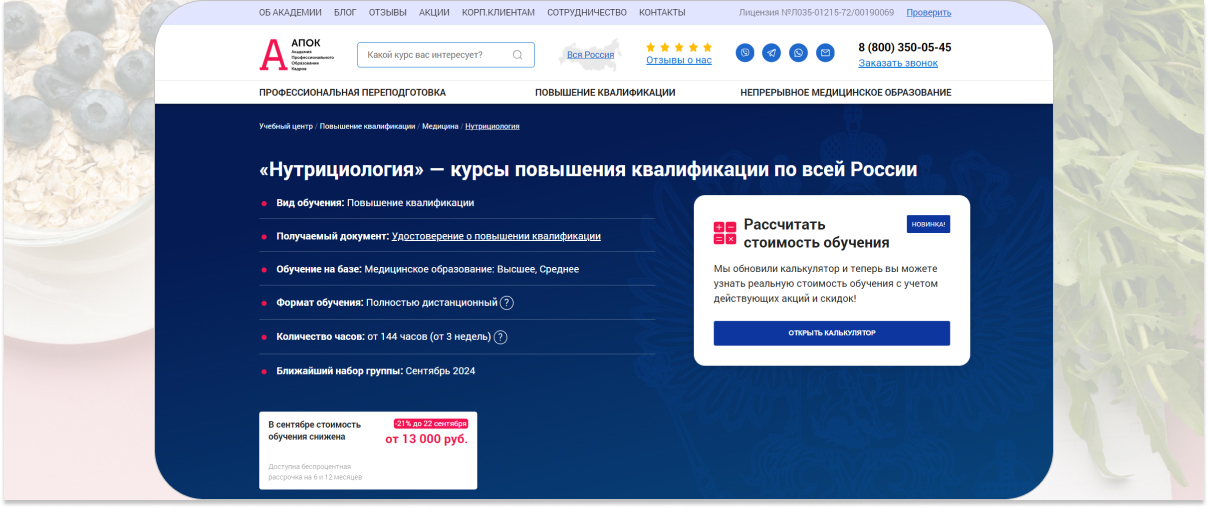Click ОТКРЫТЬ КАЛЬКУЛЯТОР button
Screen dimensions: 1208x508
(832, 333)
